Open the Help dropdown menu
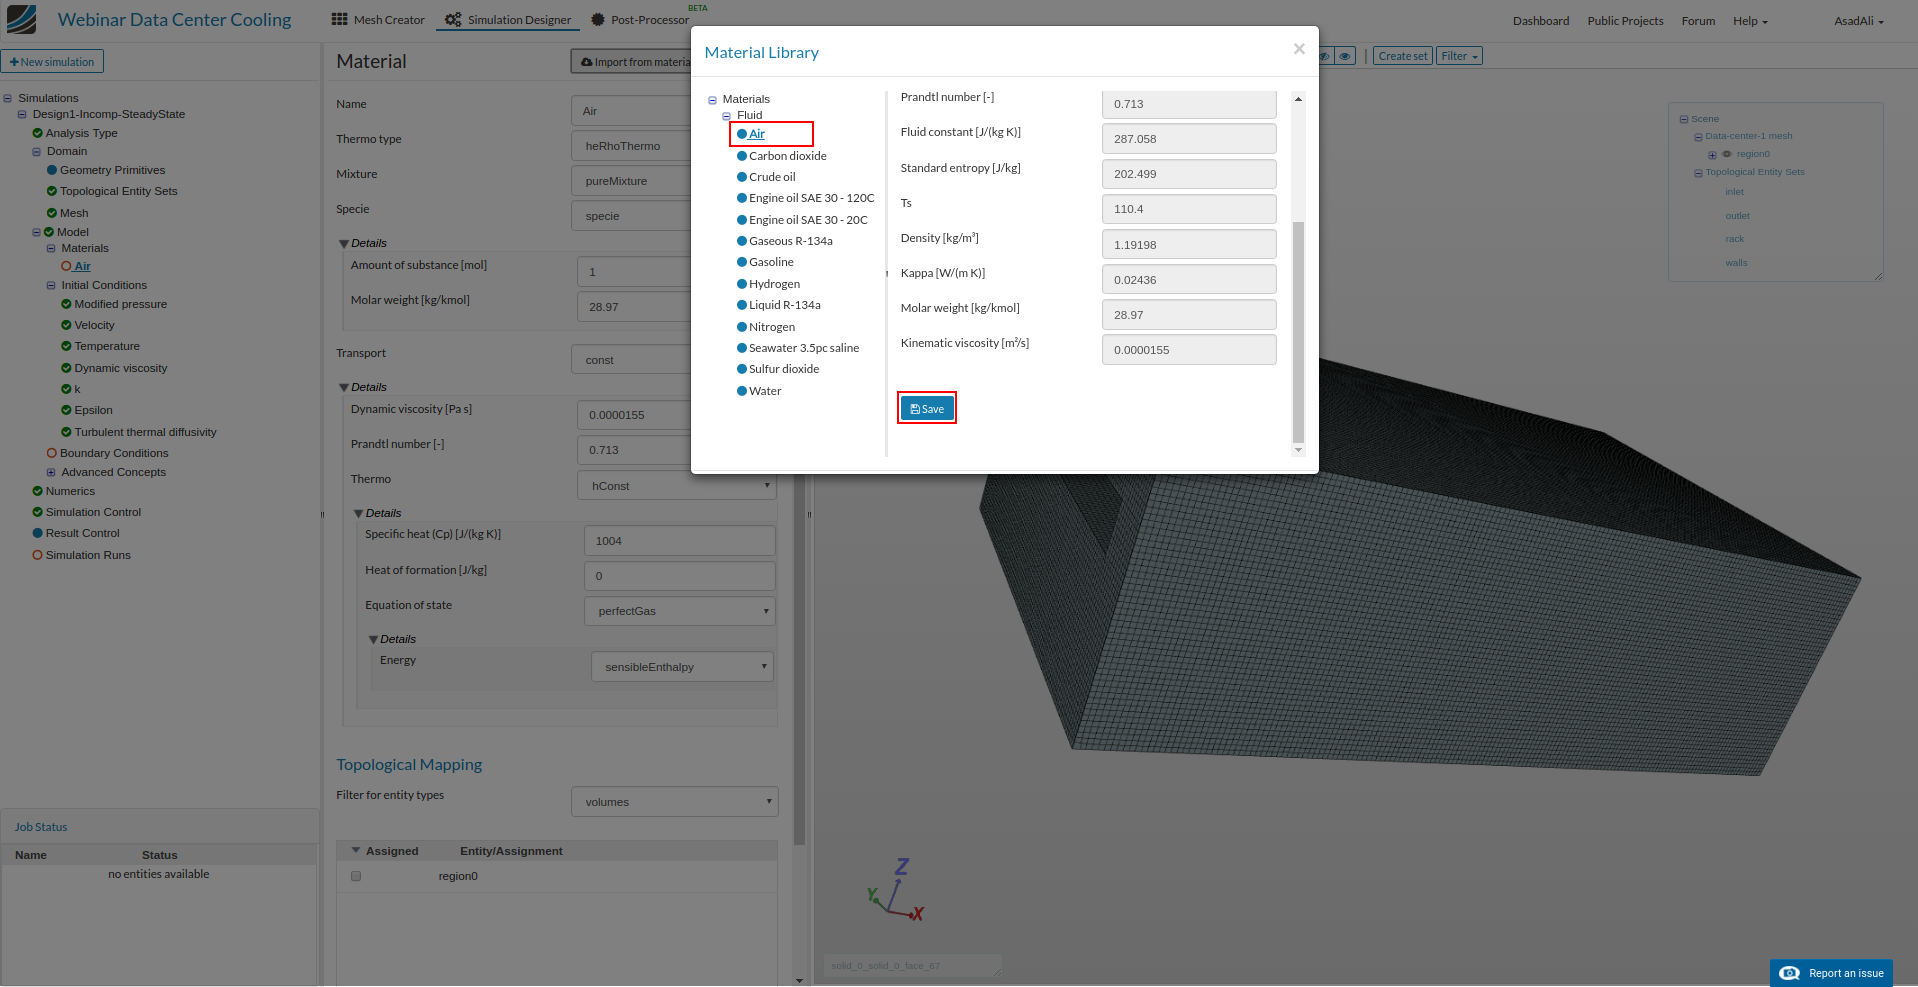The height and width of the screenshot is (987, 1918). 1750,21
